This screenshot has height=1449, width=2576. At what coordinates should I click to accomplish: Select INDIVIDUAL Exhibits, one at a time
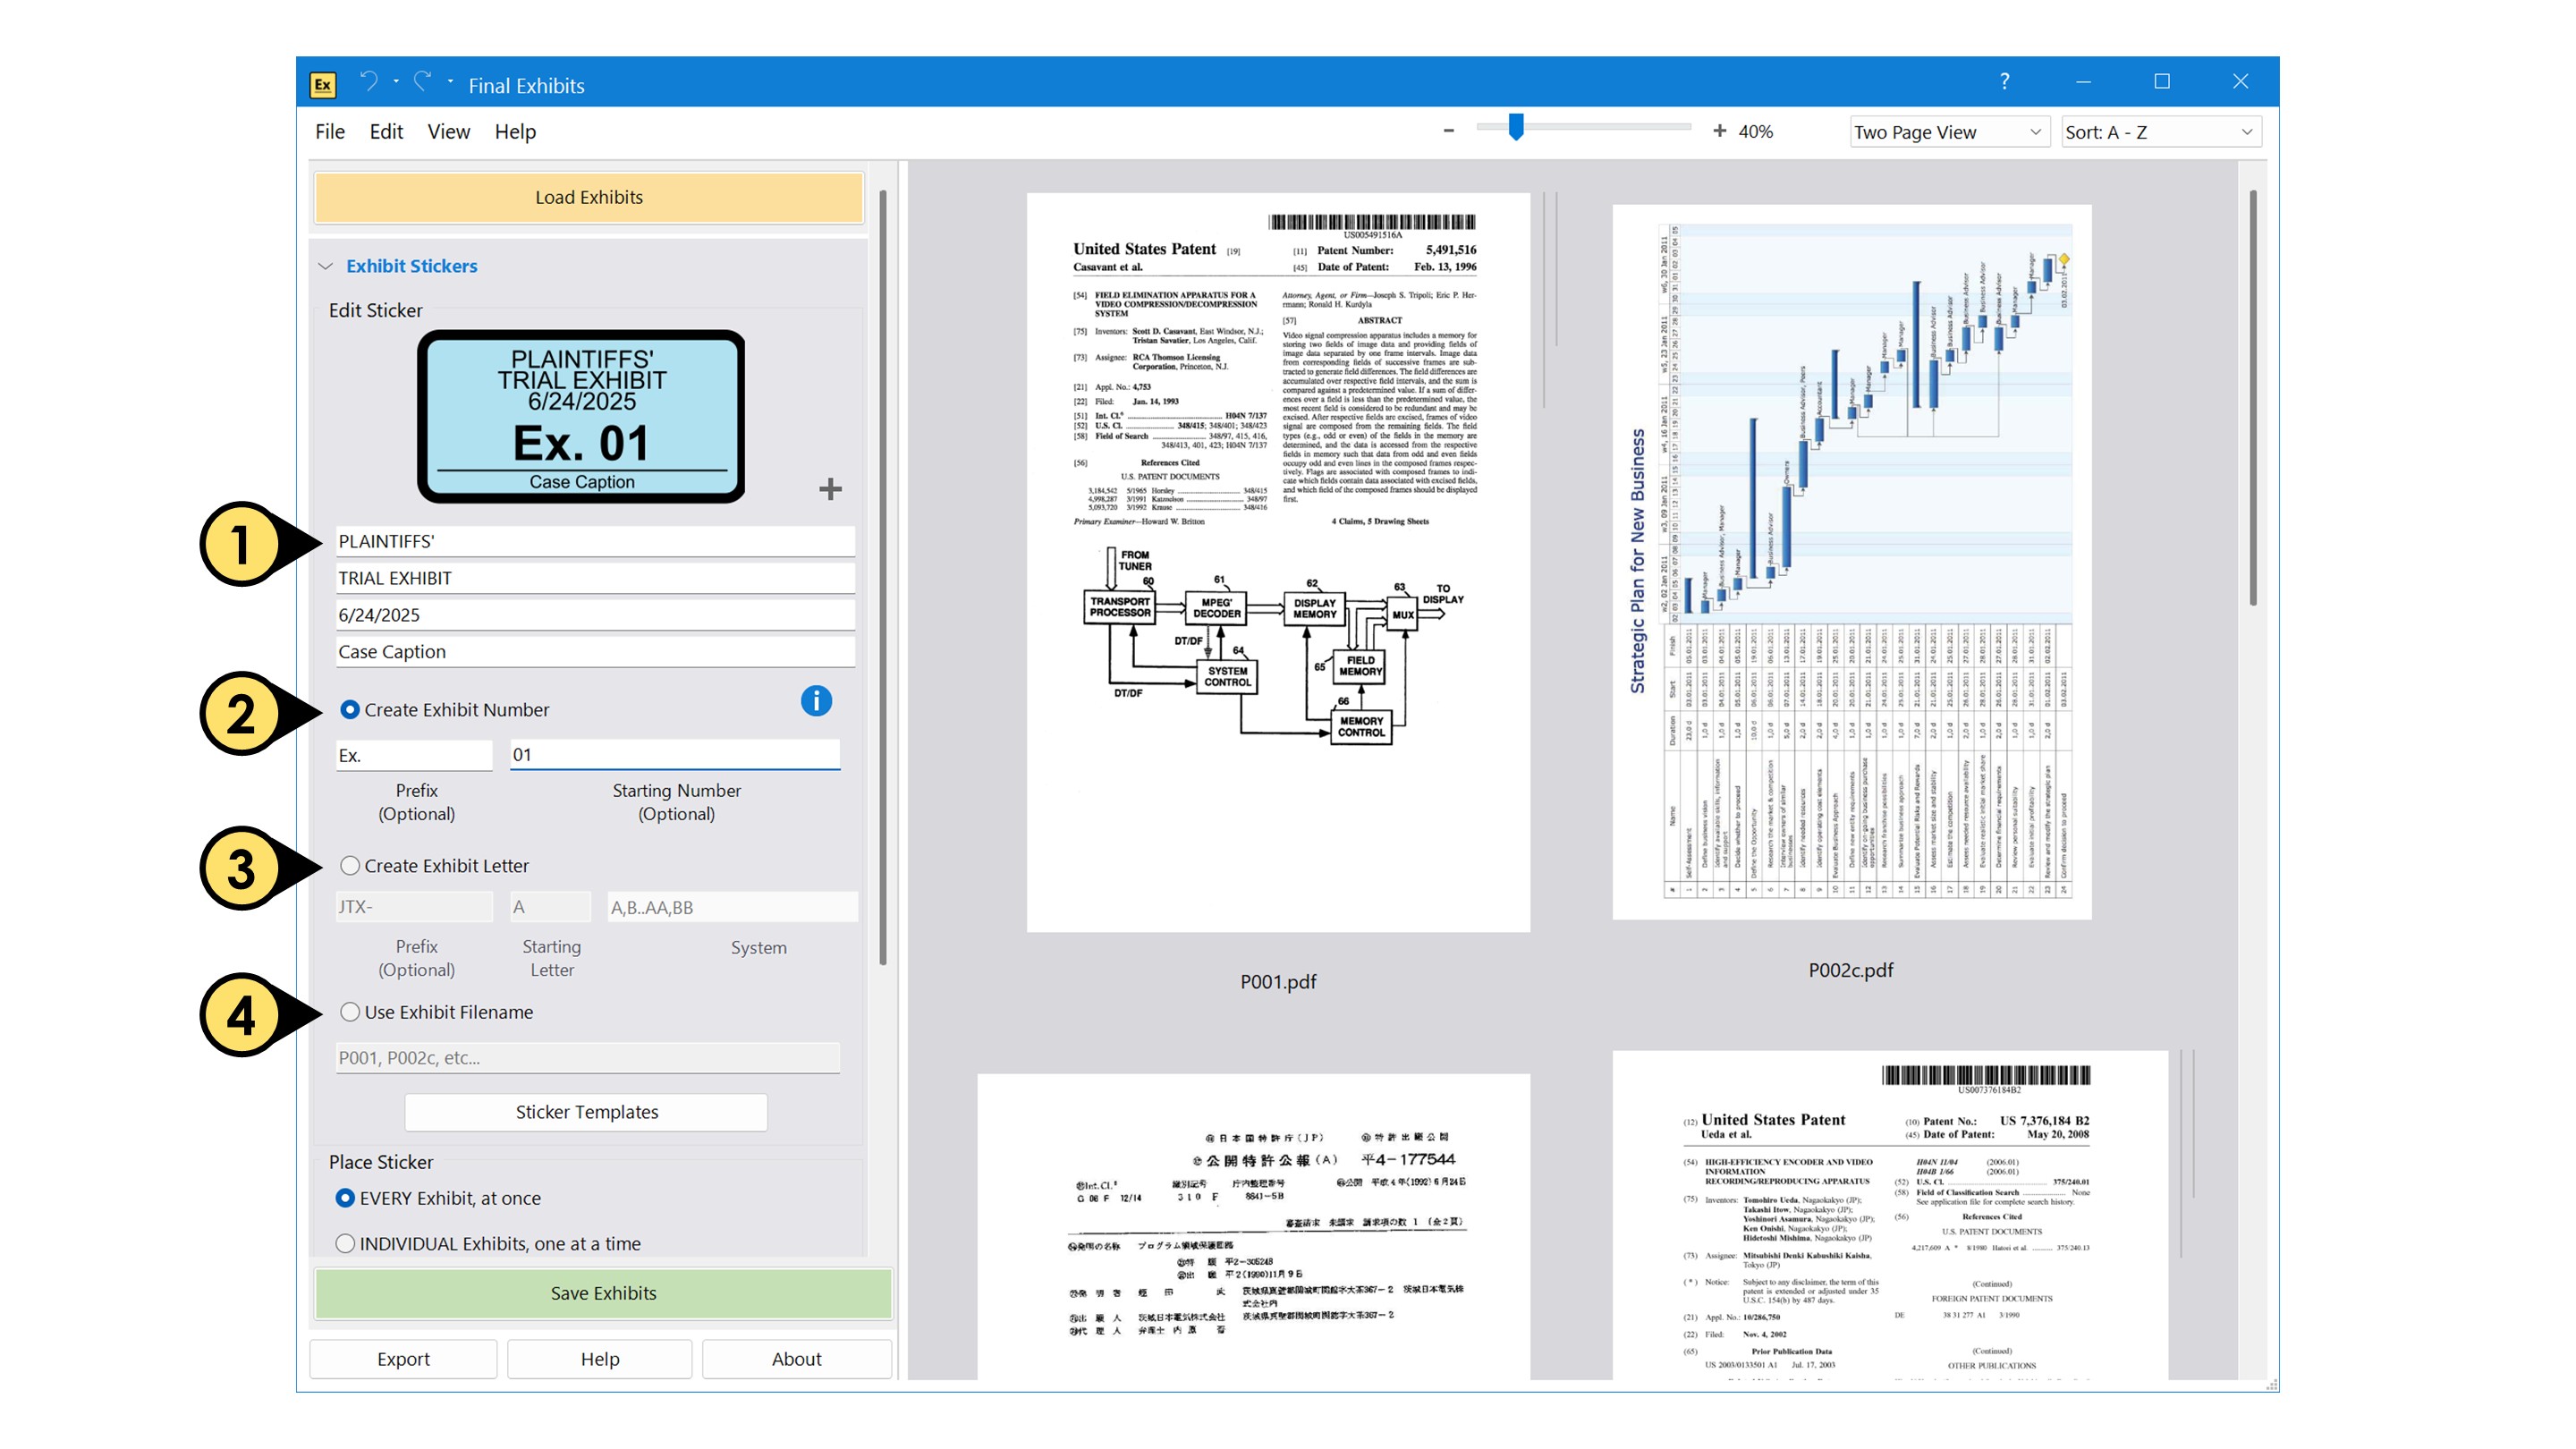point(345,1243)
